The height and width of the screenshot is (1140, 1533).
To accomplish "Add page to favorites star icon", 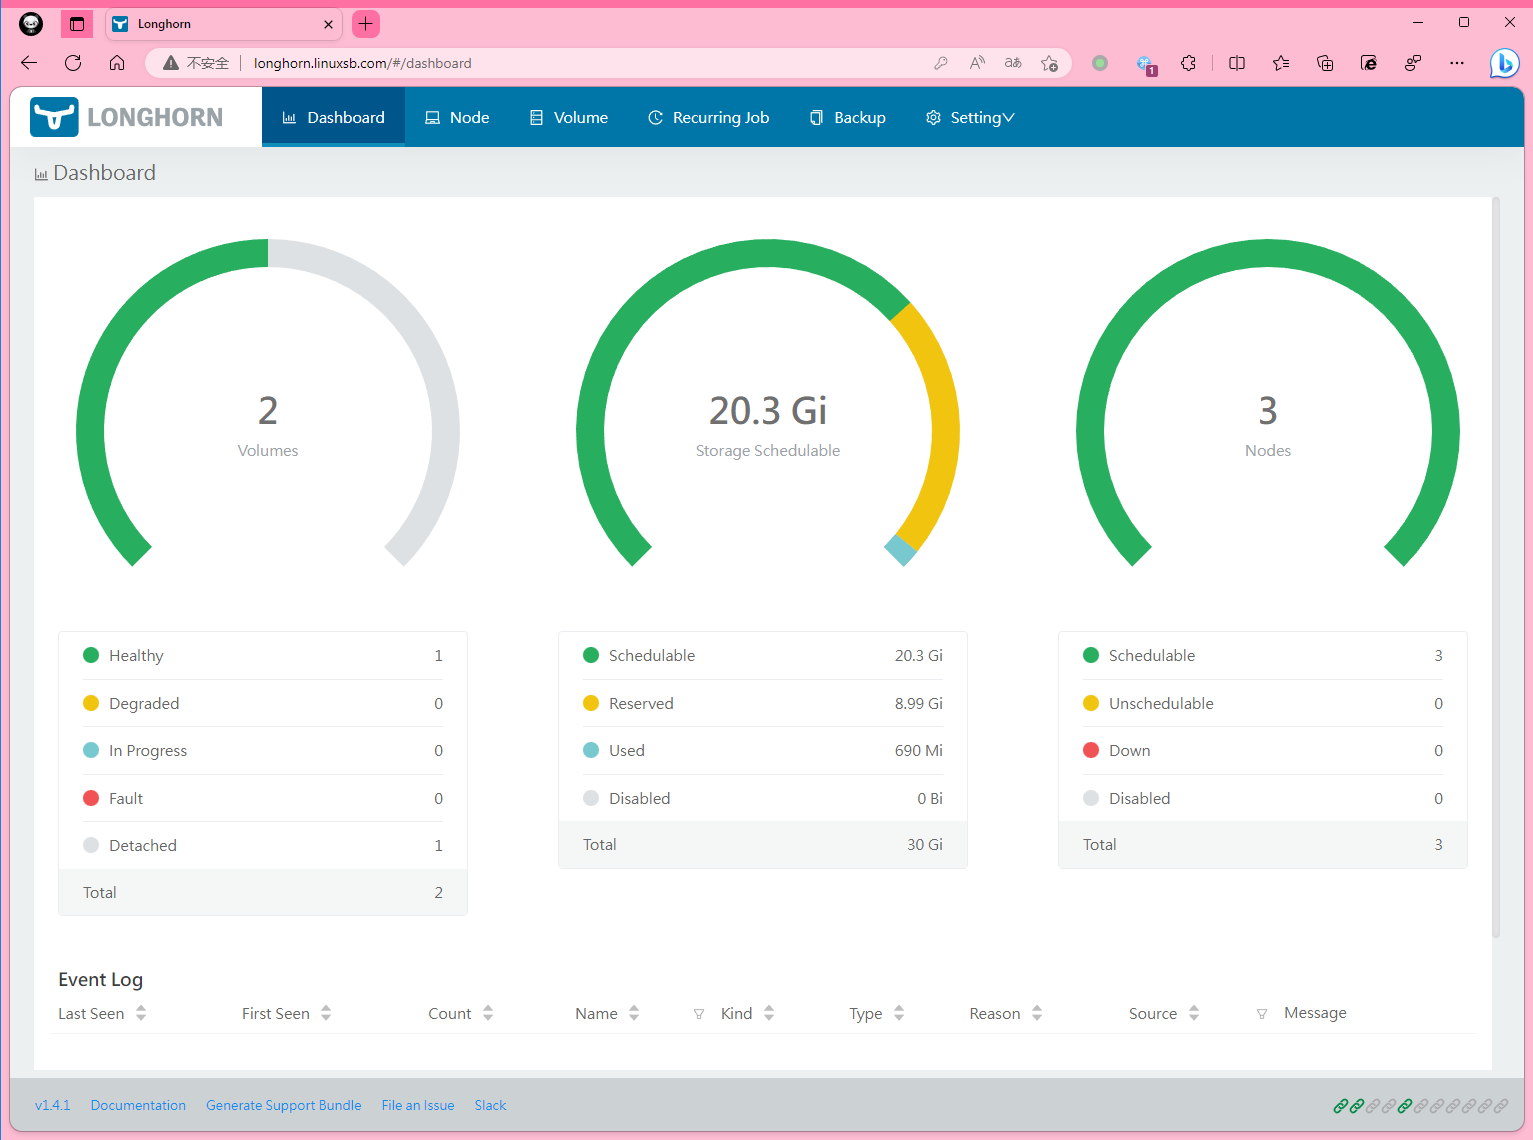I will pyautogui.click(x=1049, y=63).
